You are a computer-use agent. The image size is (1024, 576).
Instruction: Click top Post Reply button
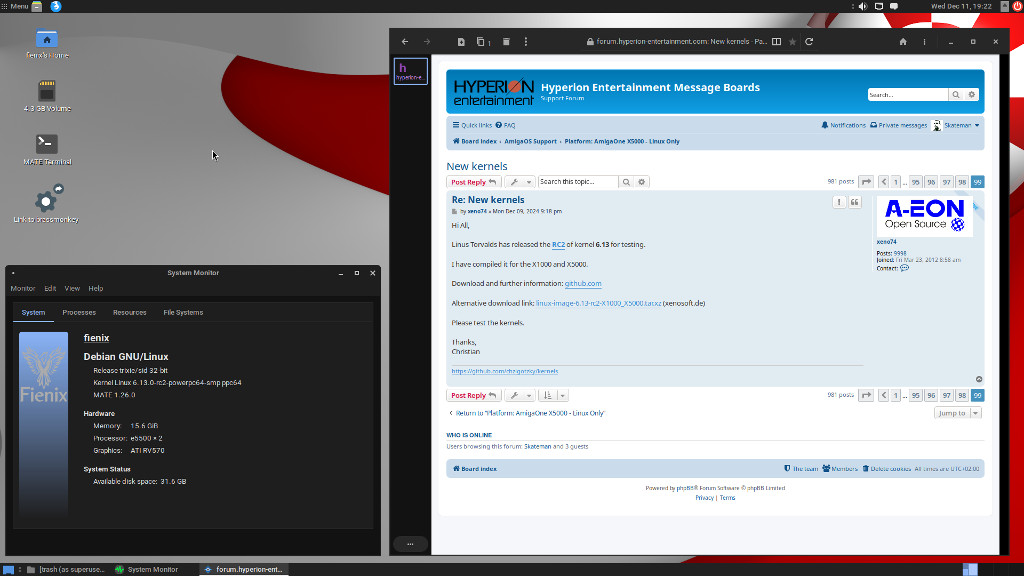(x=473, y=182)
